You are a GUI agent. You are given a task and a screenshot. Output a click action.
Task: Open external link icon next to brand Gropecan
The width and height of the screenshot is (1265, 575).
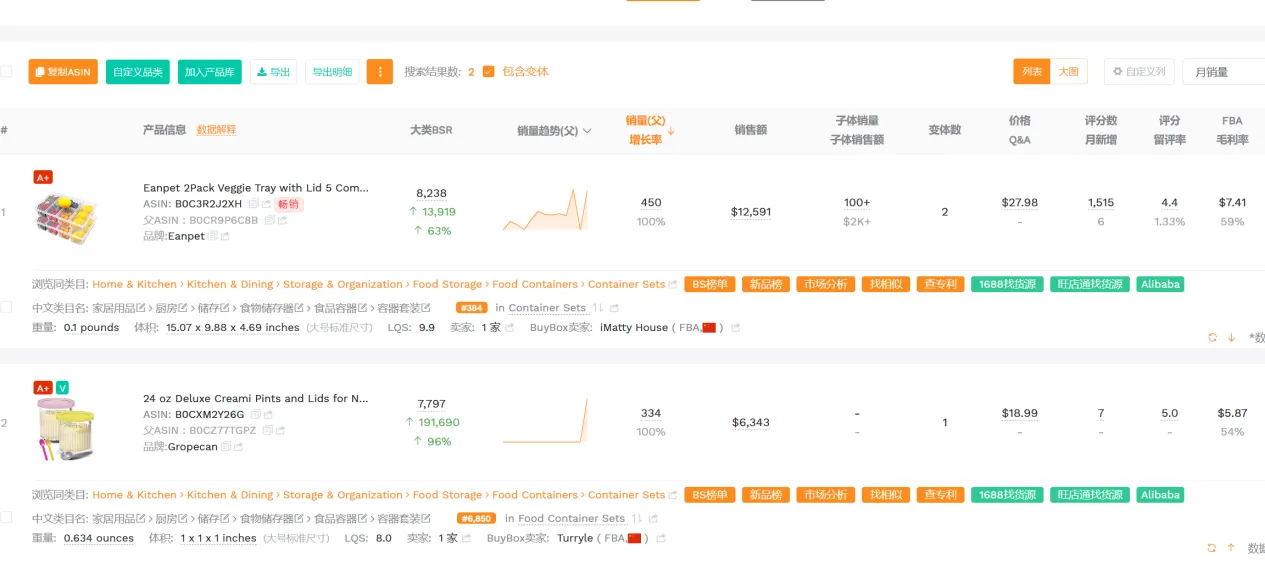point(239,447)
